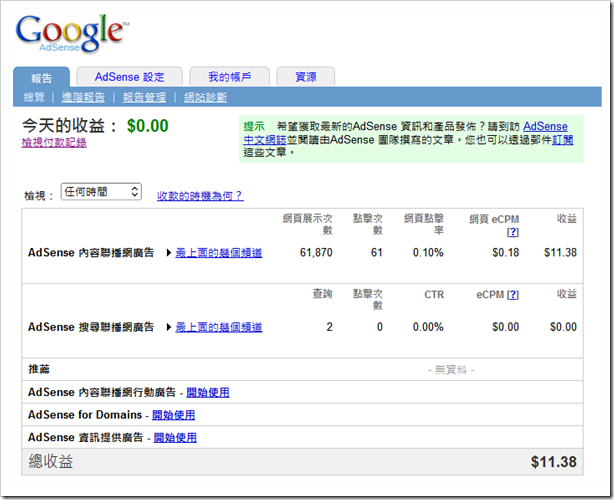Click 開始使用 for AdSense 資訊提供廣告

[175, 437]
